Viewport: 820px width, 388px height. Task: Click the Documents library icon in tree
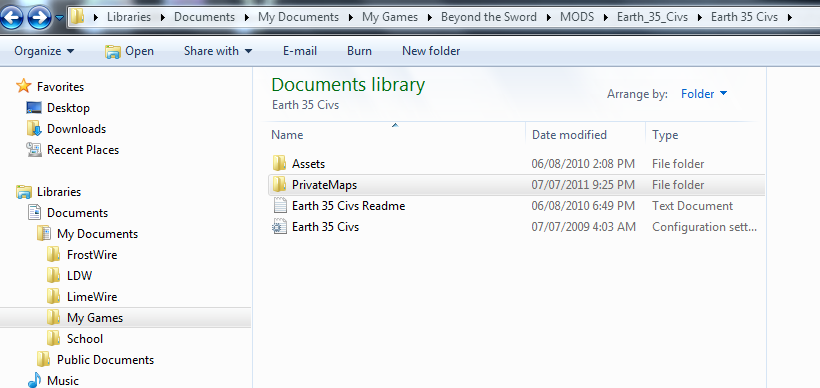tap(35, 212)
